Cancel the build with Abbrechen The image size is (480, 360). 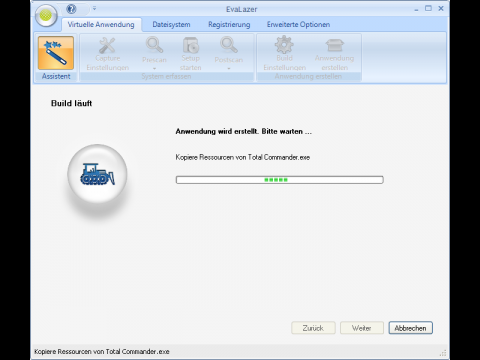[x=410, y=328]
